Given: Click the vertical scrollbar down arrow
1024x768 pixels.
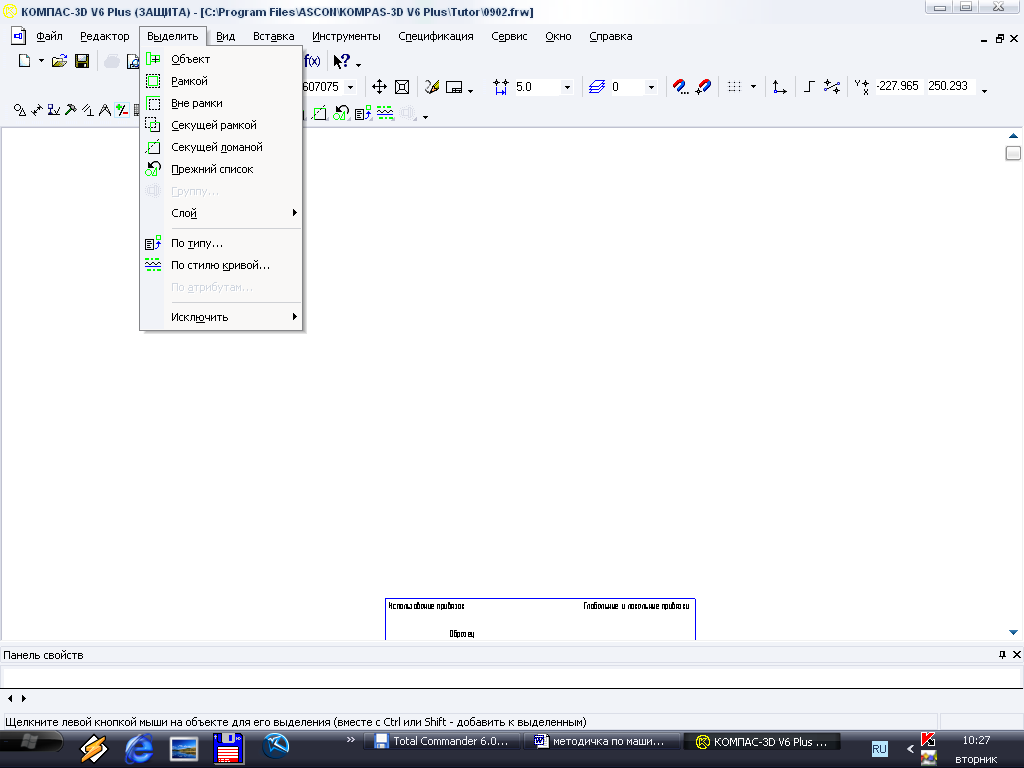Looking at the screenshot, I should click(x=1013, y=632).
